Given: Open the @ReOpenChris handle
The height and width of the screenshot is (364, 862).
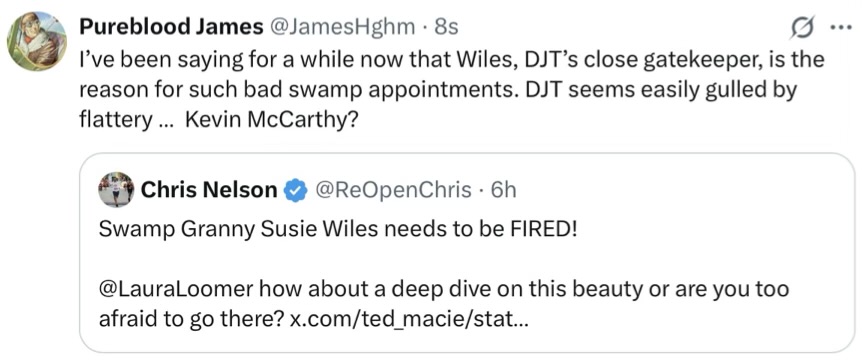Looking at the screenshot, I should pos(393,190).
